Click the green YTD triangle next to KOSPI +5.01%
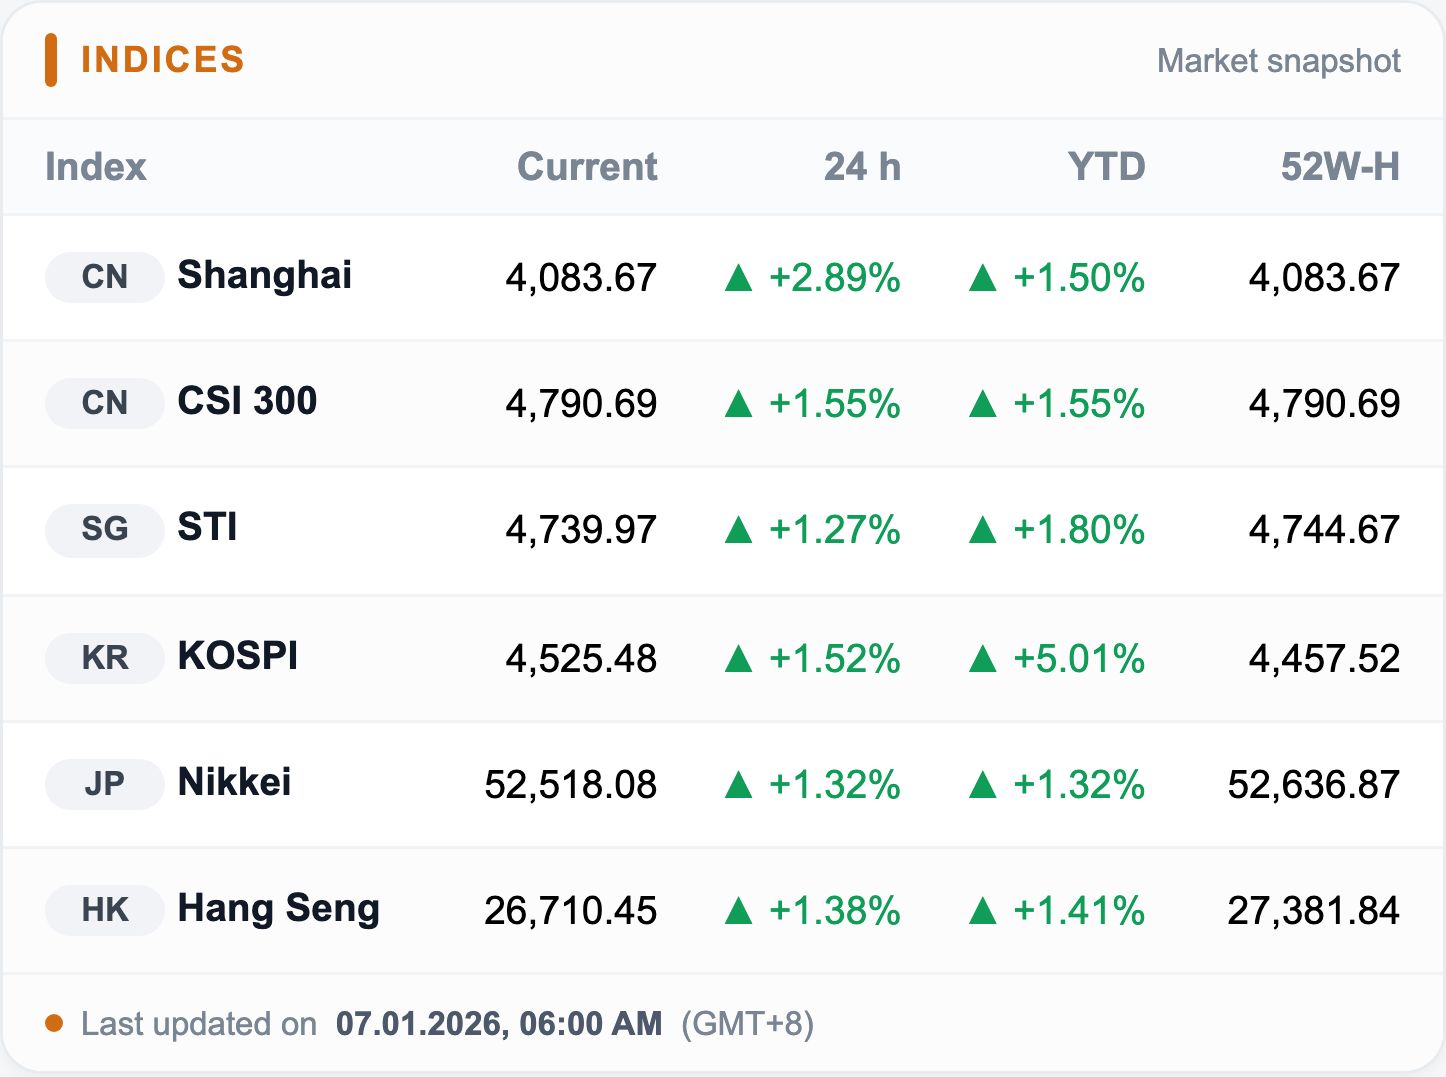The image size is (1446, 1077). click(983, 659)
